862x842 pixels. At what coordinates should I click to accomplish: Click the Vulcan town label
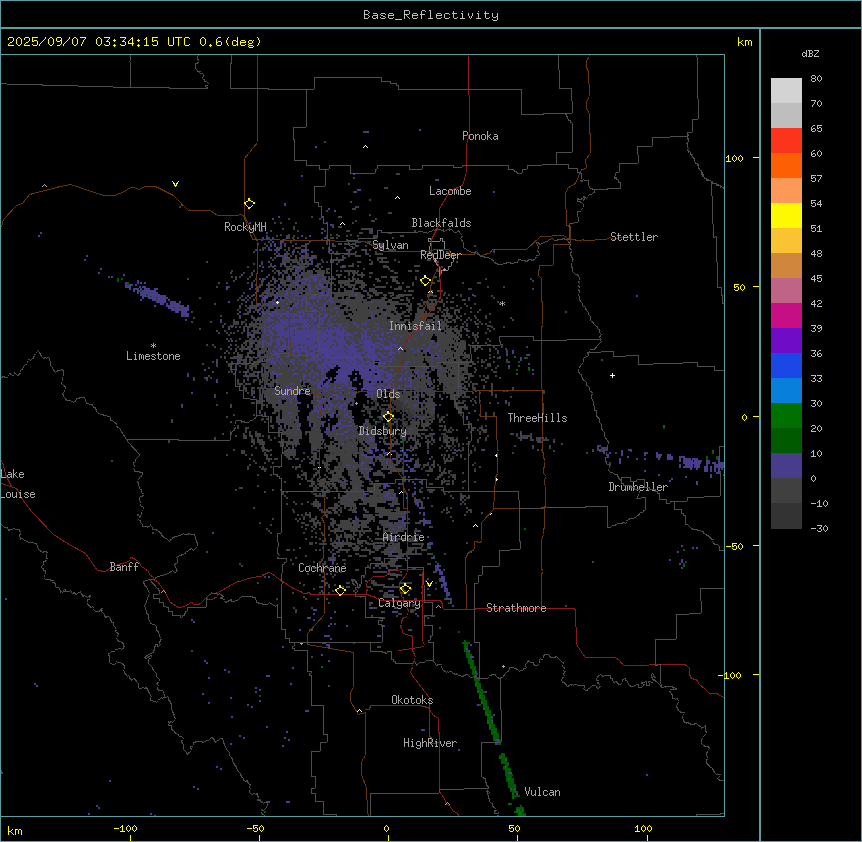(x=542, y=792)
